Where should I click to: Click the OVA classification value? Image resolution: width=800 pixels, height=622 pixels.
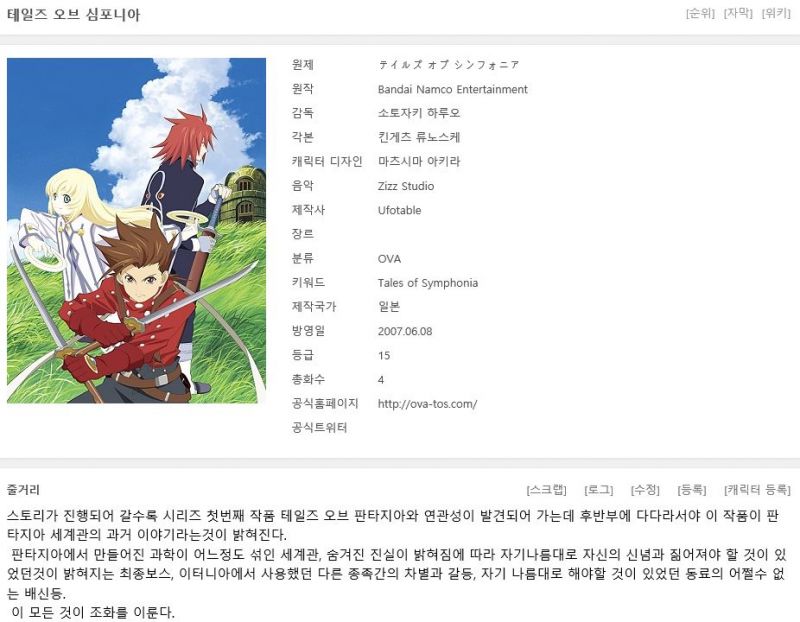[389, 259]
